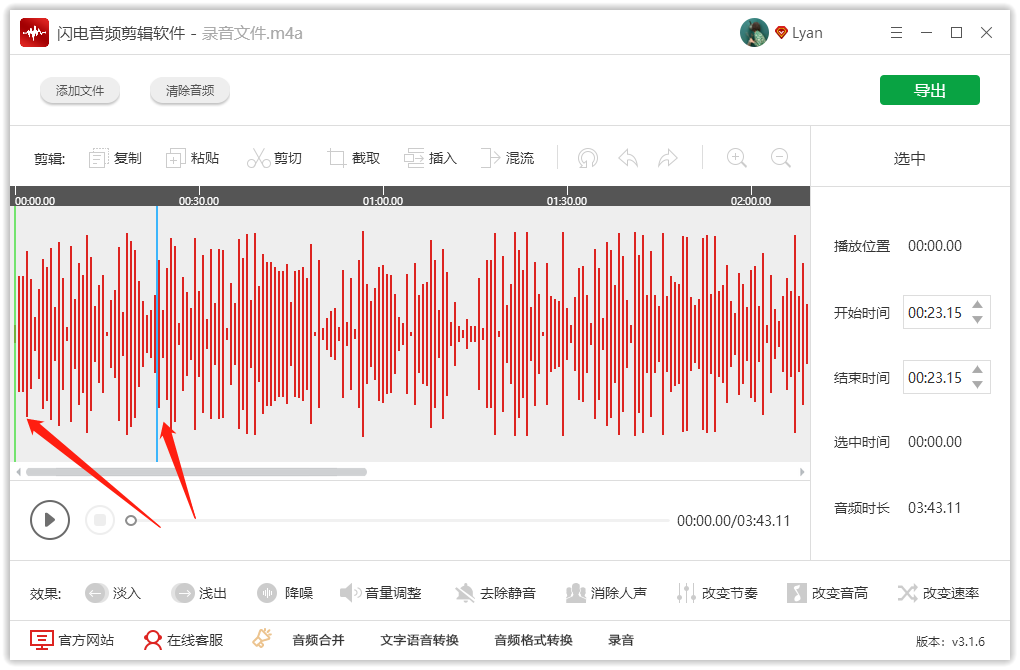Click the green 导出 export button

[929, 89]
